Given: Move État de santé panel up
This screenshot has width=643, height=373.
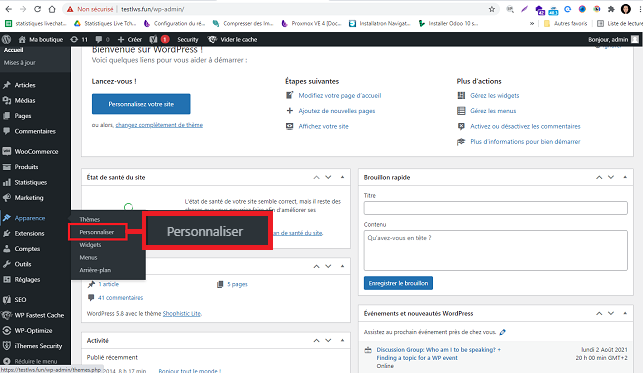Looking at the screenshot, I should point(316,177).
